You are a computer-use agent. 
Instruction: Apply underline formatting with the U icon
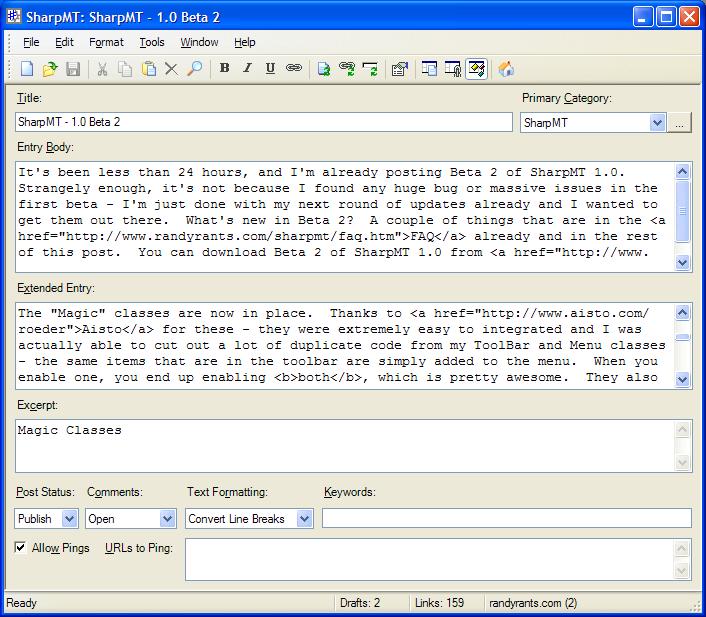point(270,68)
